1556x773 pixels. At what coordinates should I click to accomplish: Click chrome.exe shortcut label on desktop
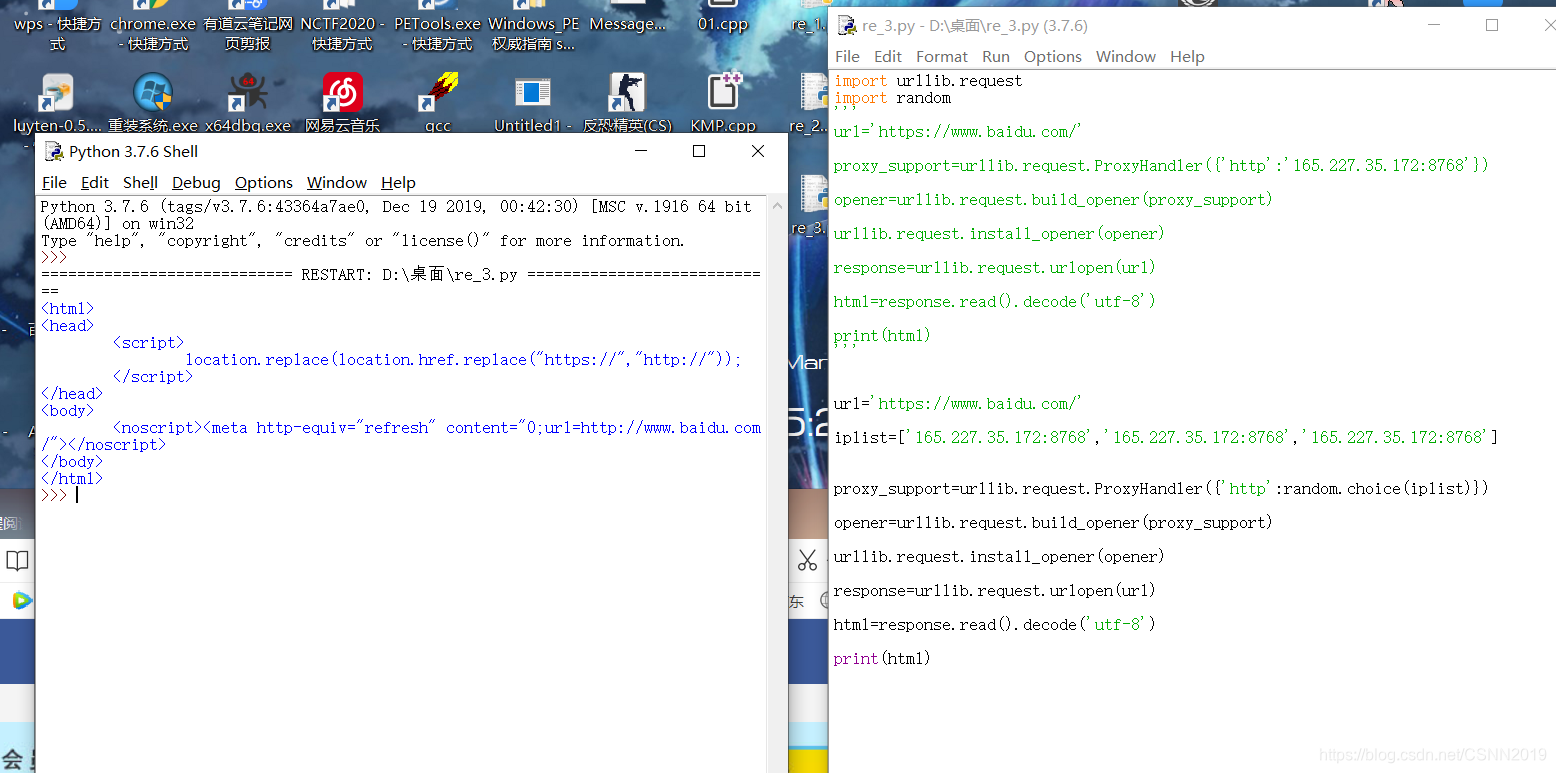pyautogui.click(x=153, y=33)
